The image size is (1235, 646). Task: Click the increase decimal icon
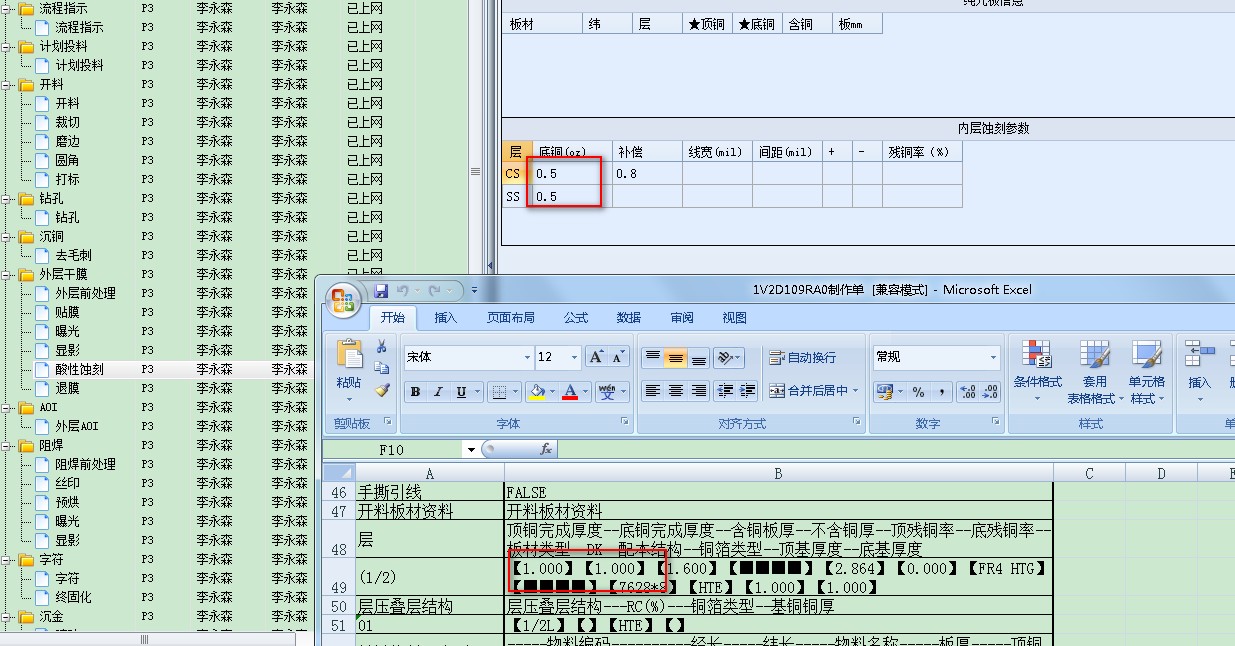[x=966, y=392]
